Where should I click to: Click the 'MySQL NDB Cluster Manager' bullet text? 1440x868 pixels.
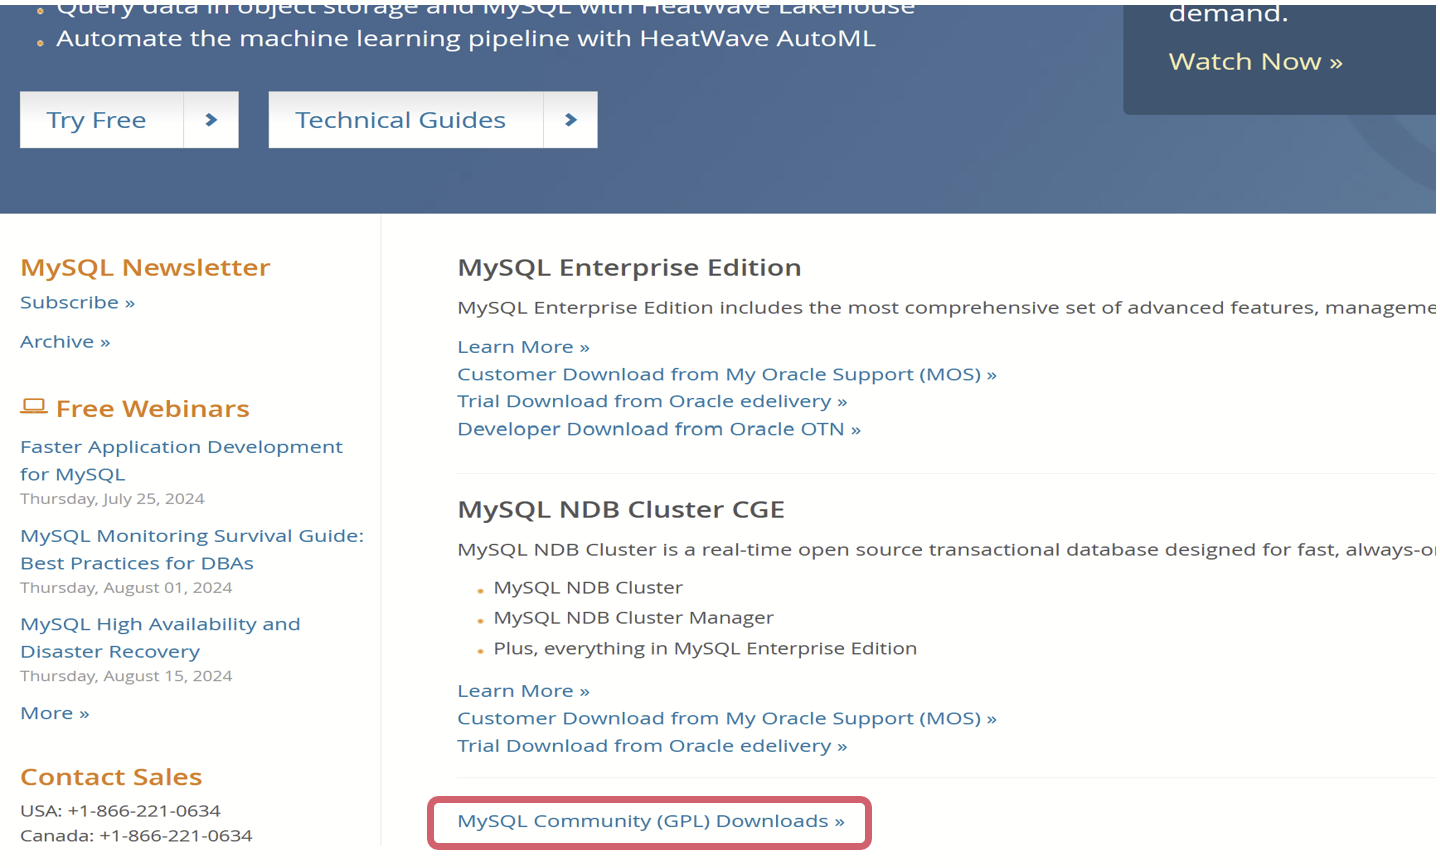633,618
